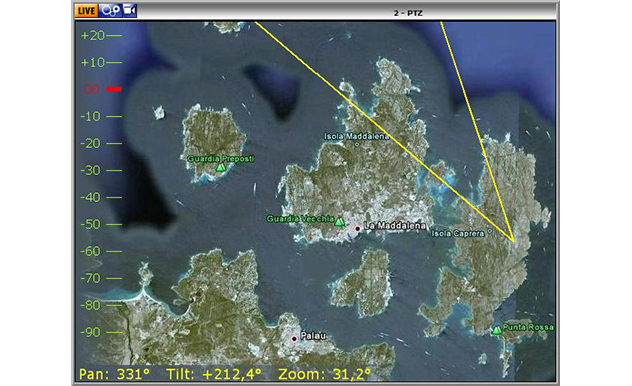
Task: Click the orange LIVE indicator button
Action: coord(86,10)
